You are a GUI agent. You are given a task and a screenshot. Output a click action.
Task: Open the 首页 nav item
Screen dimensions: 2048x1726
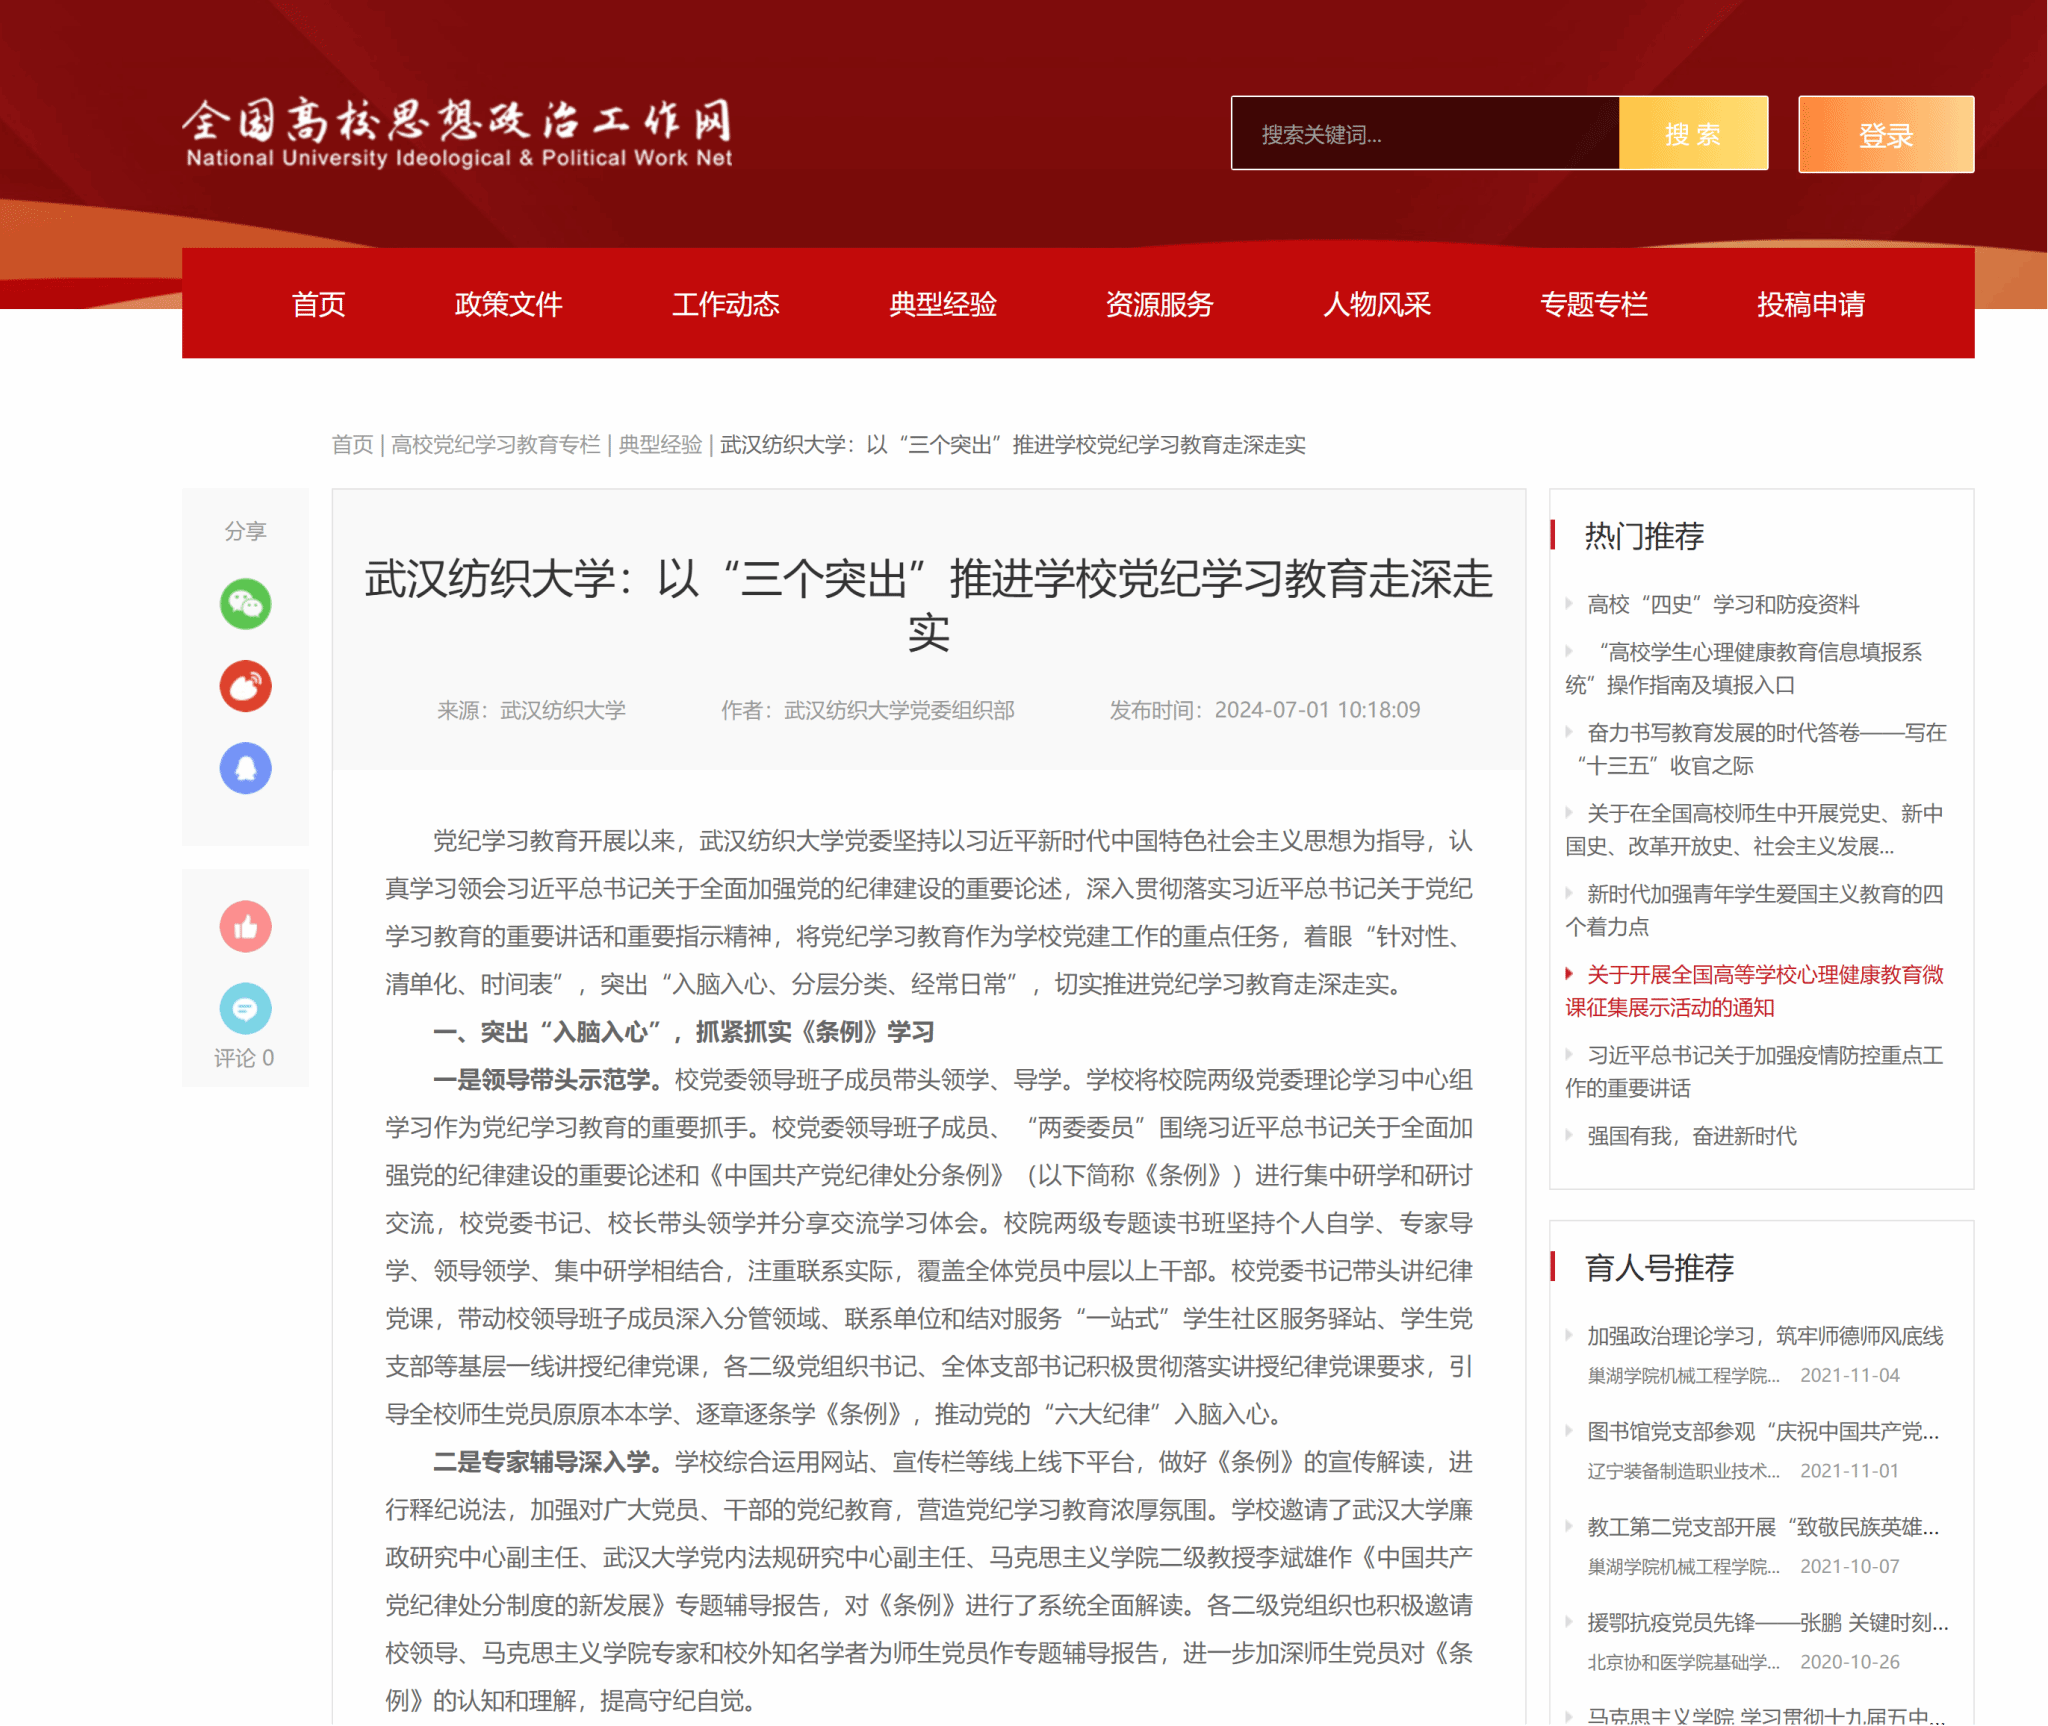point(318,304)
